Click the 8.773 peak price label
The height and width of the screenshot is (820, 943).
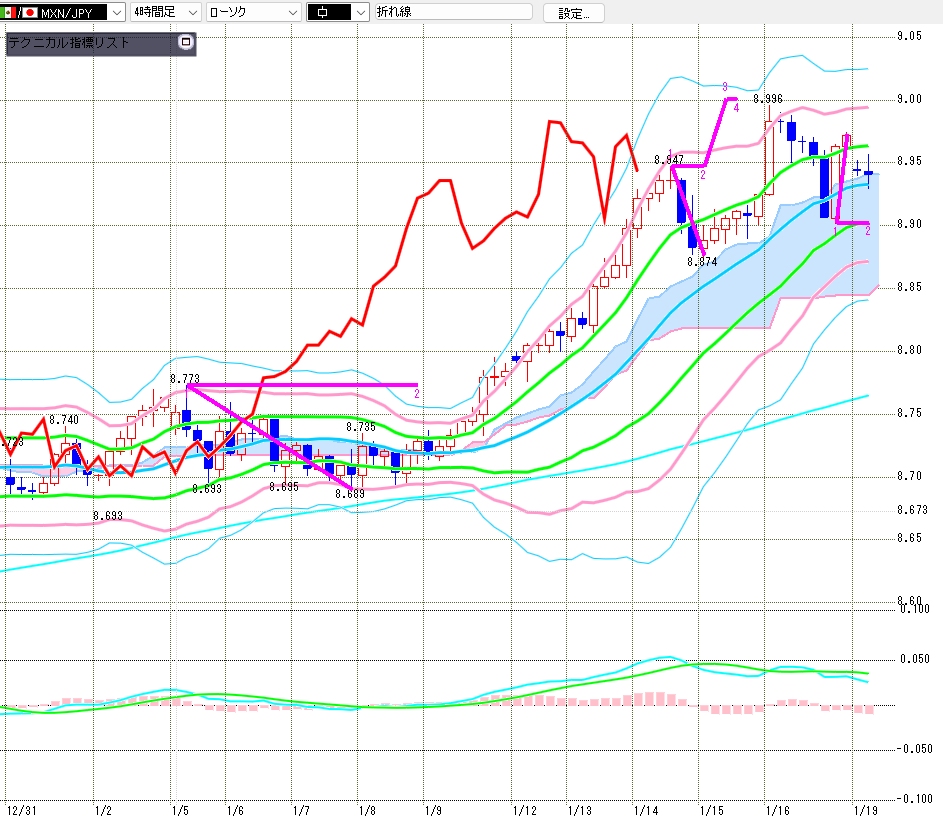click(x=185, y=379)
